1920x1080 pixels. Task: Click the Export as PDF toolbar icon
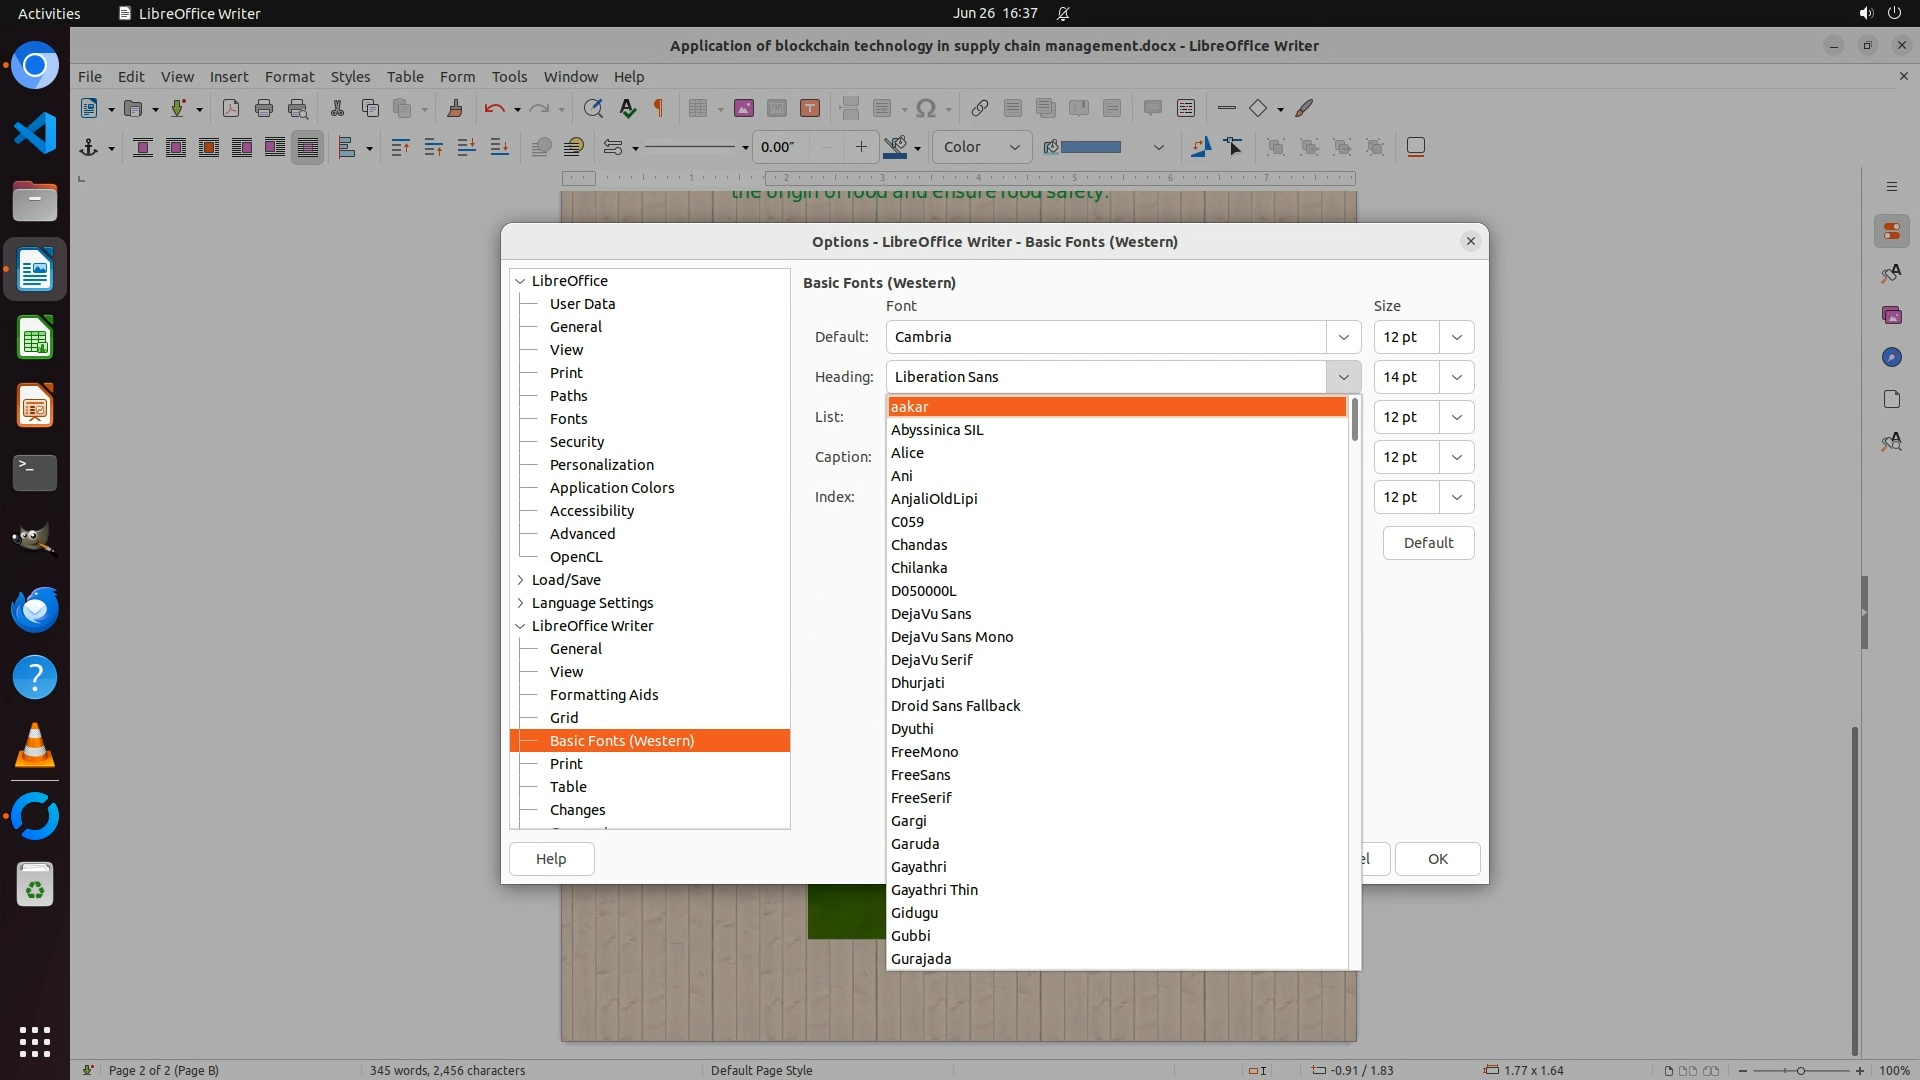231,108
